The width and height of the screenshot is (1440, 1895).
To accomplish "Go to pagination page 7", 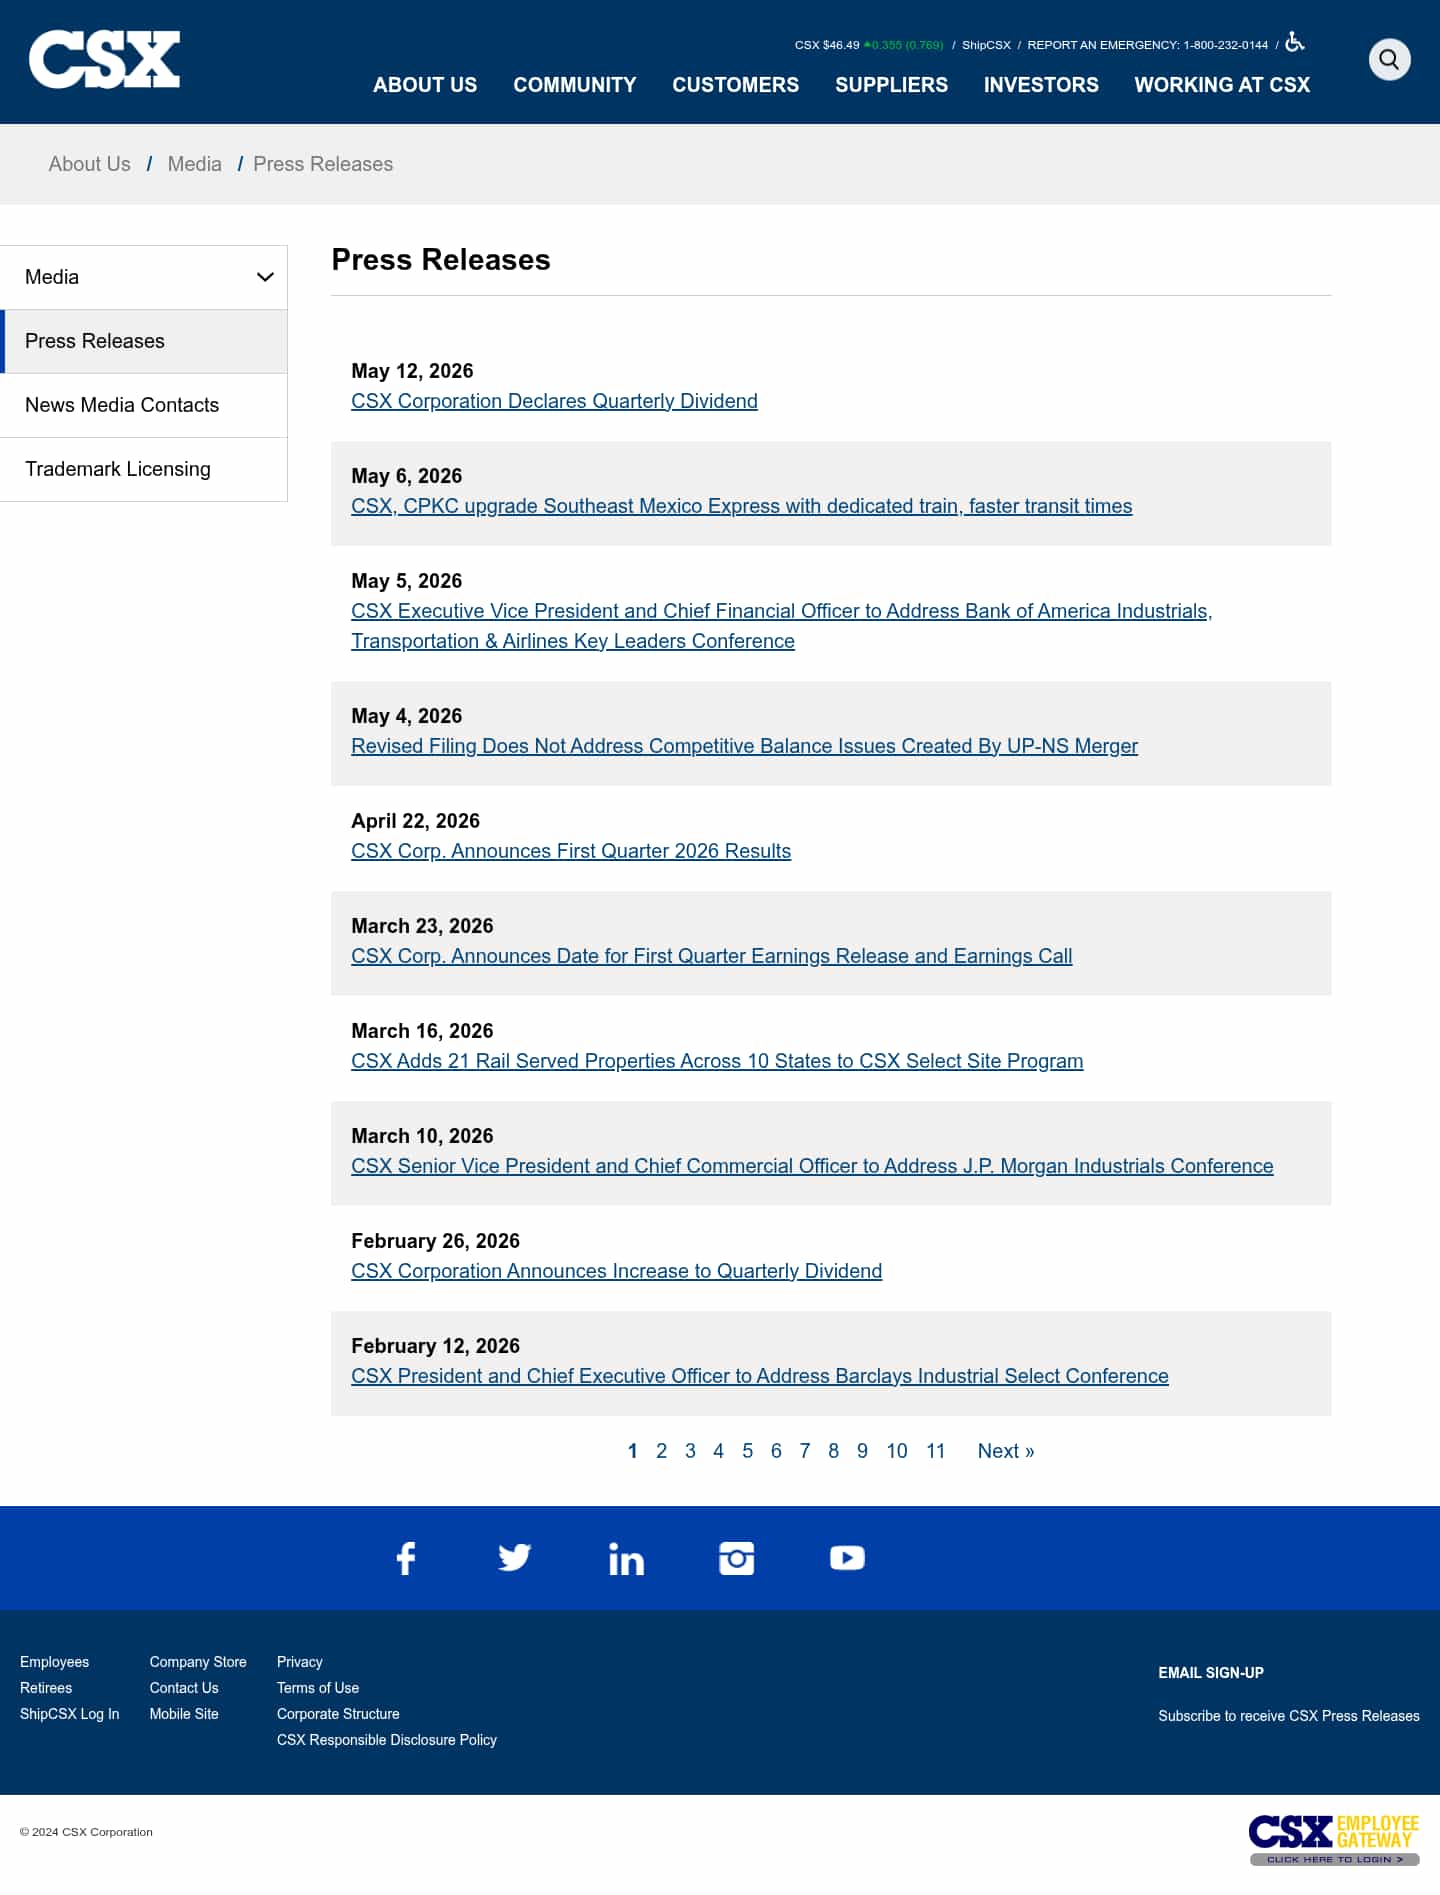I will coord(805,1451).
